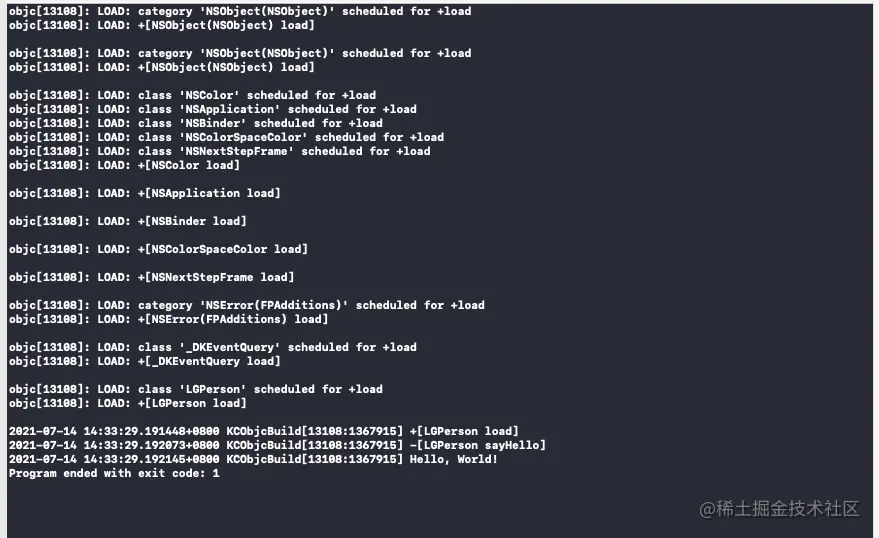Click the +[NSColorSpaceColor load] log entry

point(158,249)
